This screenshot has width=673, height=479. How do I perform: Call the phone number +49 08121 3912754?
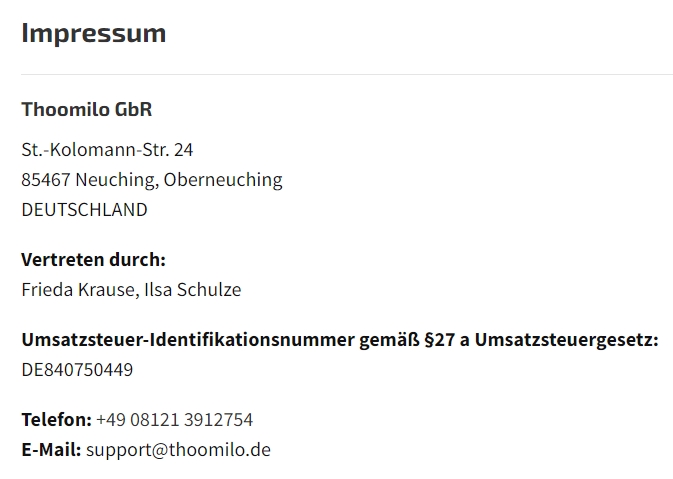174,420
